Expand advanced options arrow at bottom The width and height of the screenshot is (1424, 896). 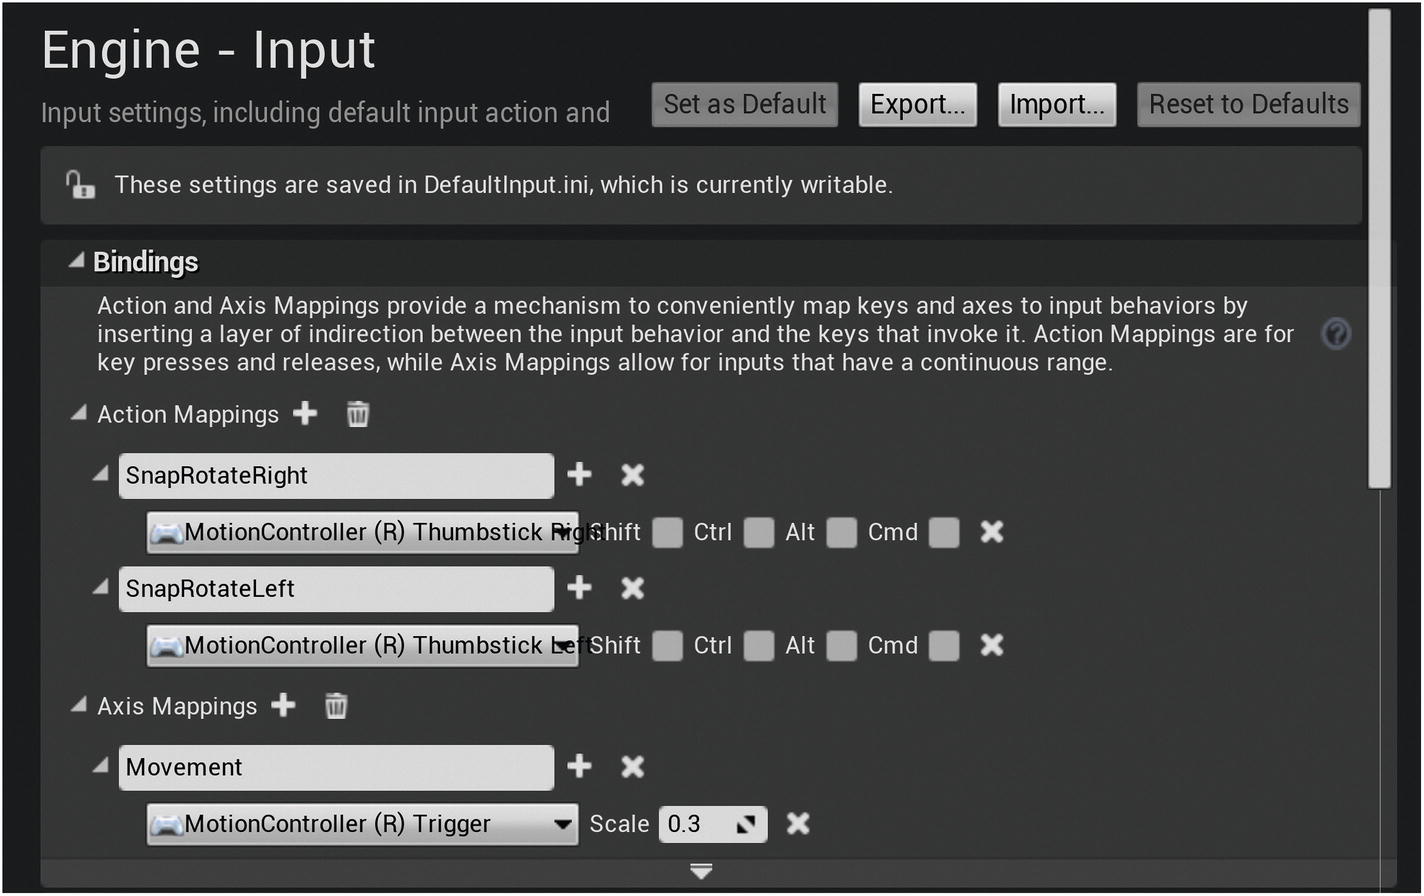[702, 872]
